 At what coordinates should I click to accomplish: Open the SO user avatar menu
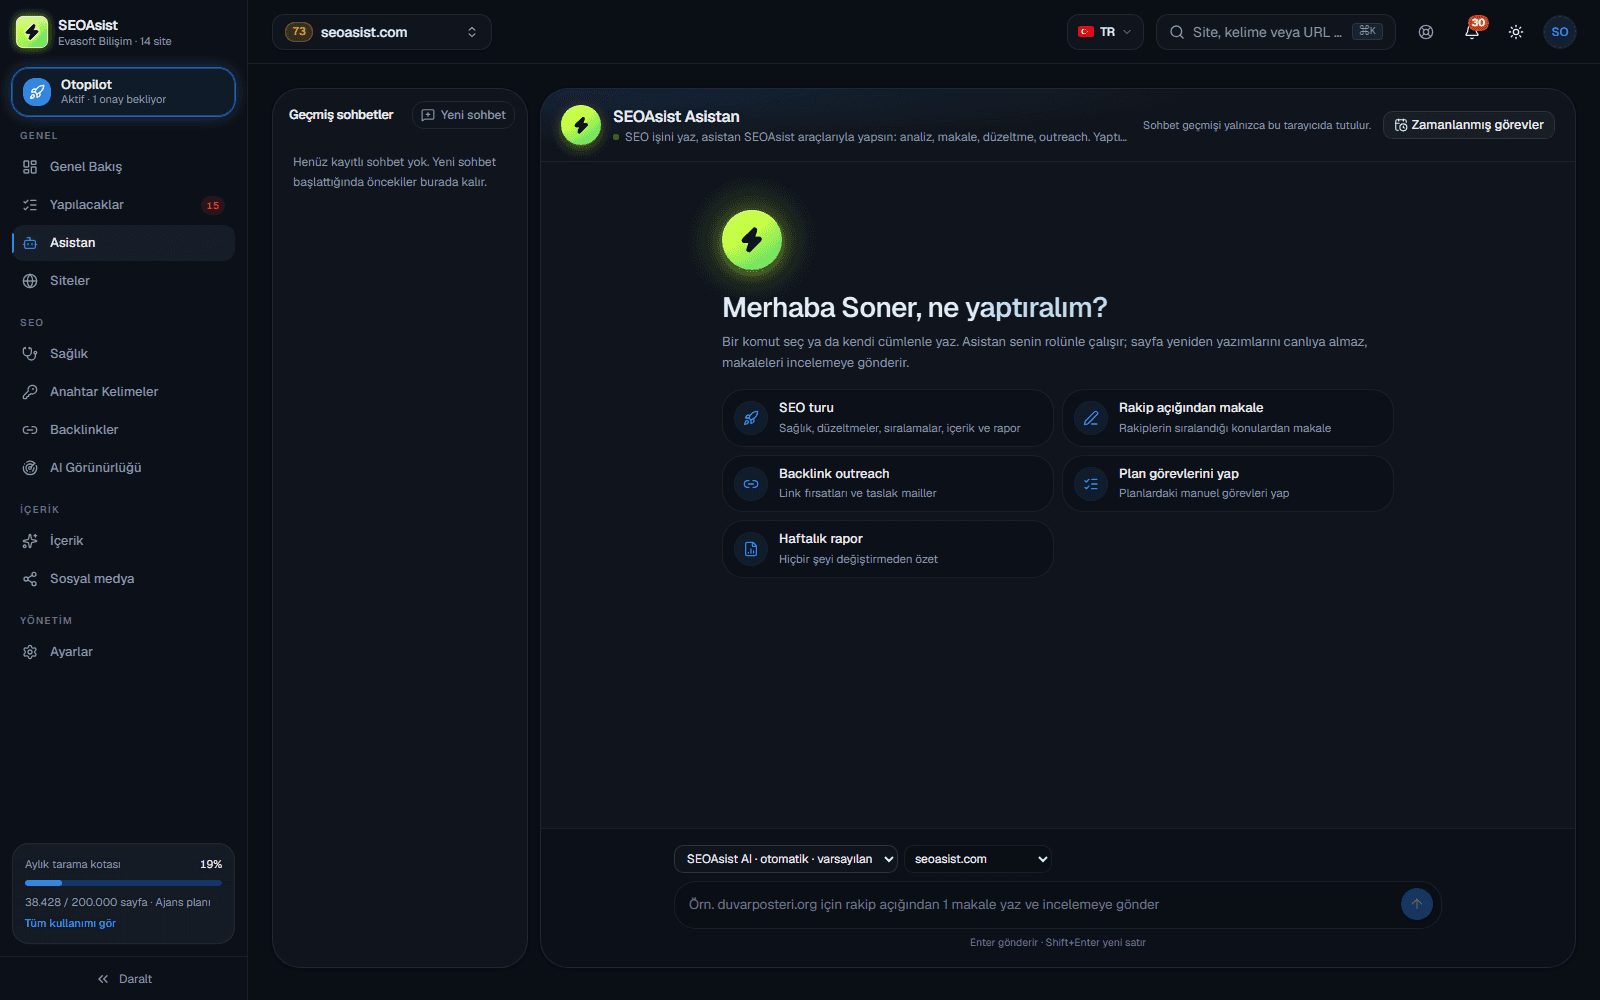(x=1560, y=32)
